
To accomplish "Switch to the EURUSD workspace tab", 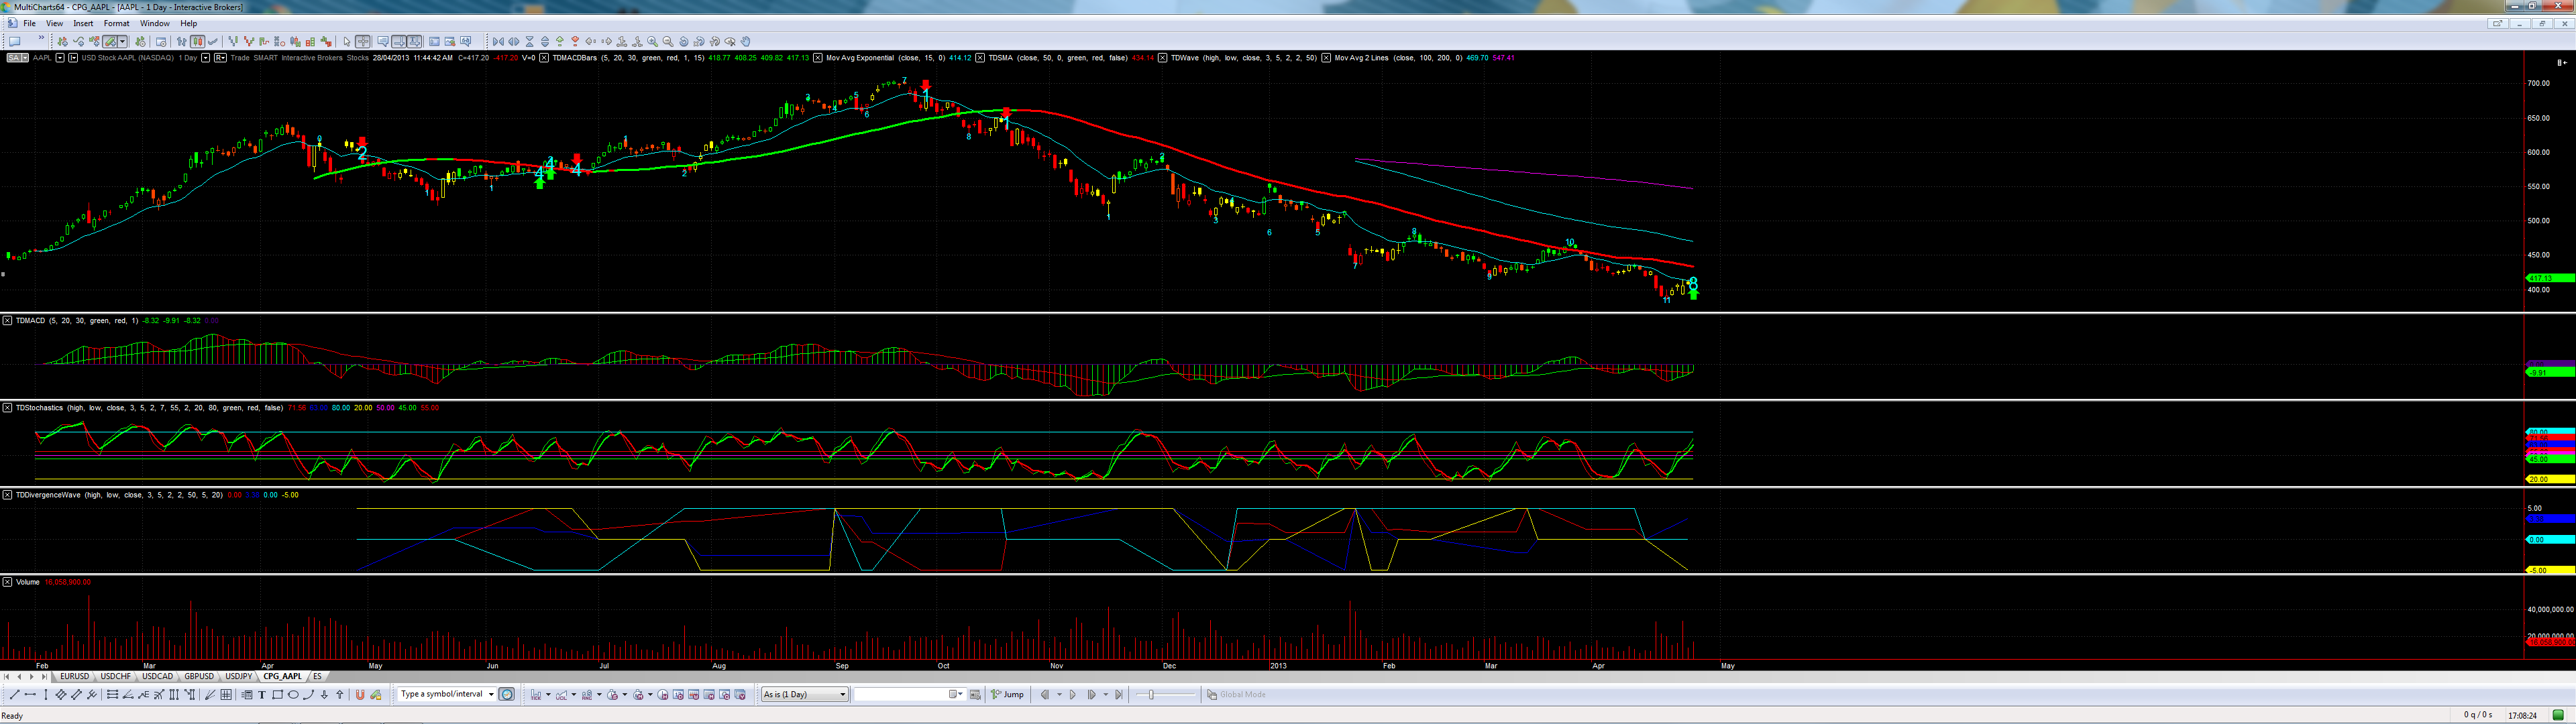I will [75, 677].
